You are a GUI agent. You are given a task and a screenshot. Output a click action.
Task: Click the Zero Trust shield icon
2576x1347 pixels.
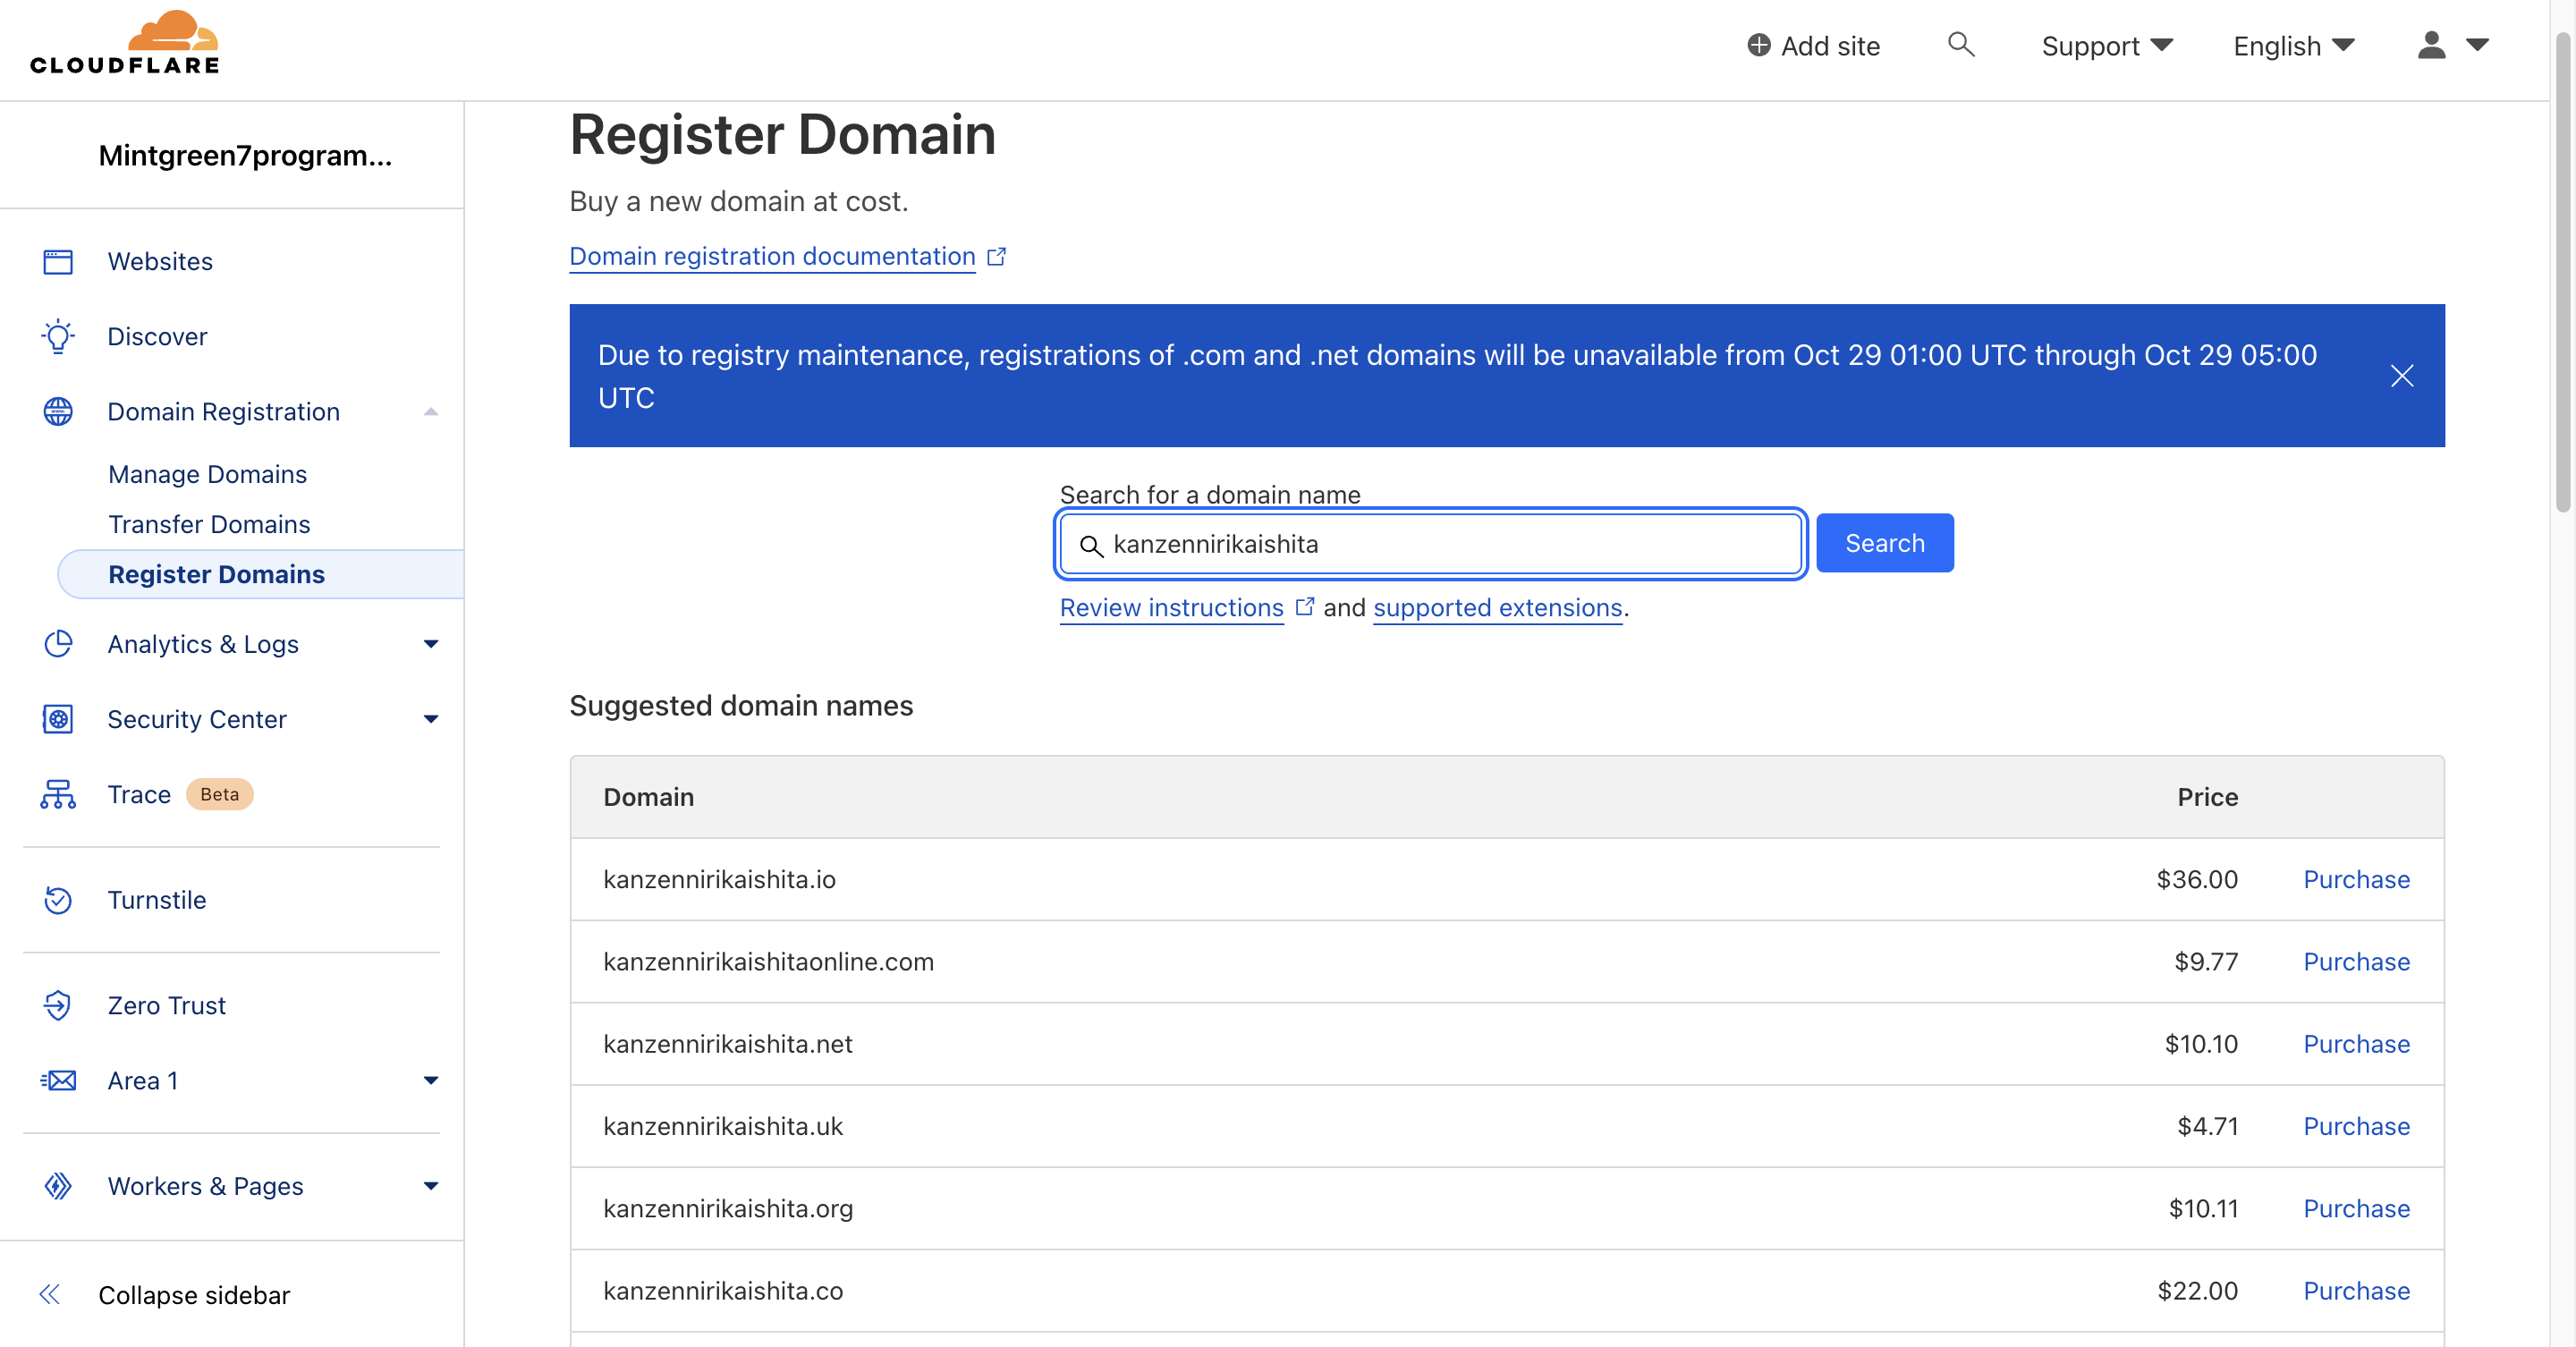(58, 1005)
